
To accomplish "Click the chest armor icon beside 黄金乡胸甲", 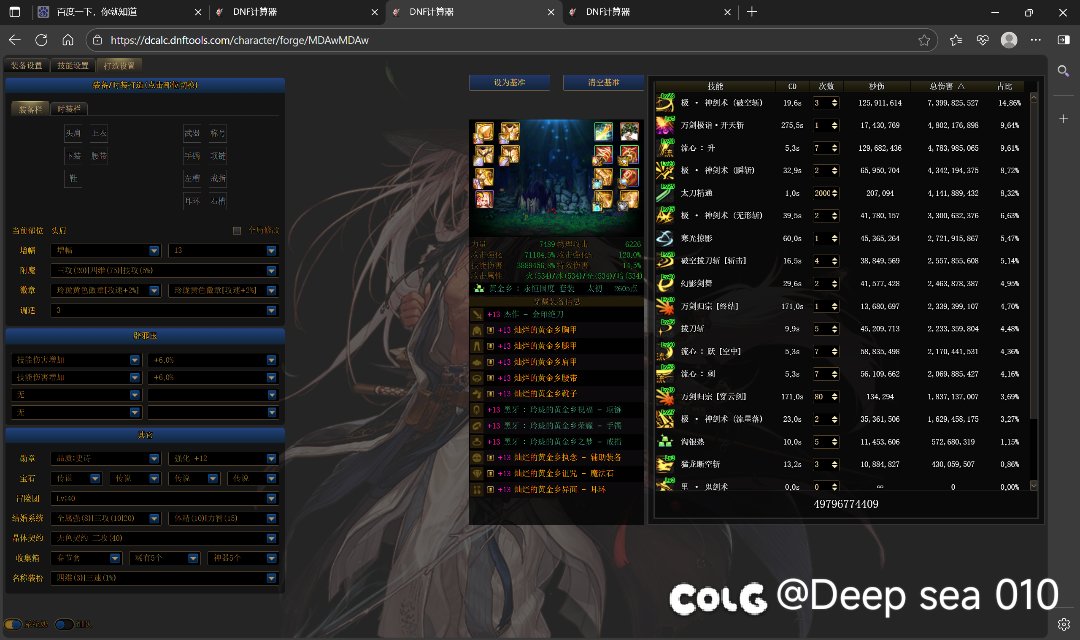I will coord(477,330).
